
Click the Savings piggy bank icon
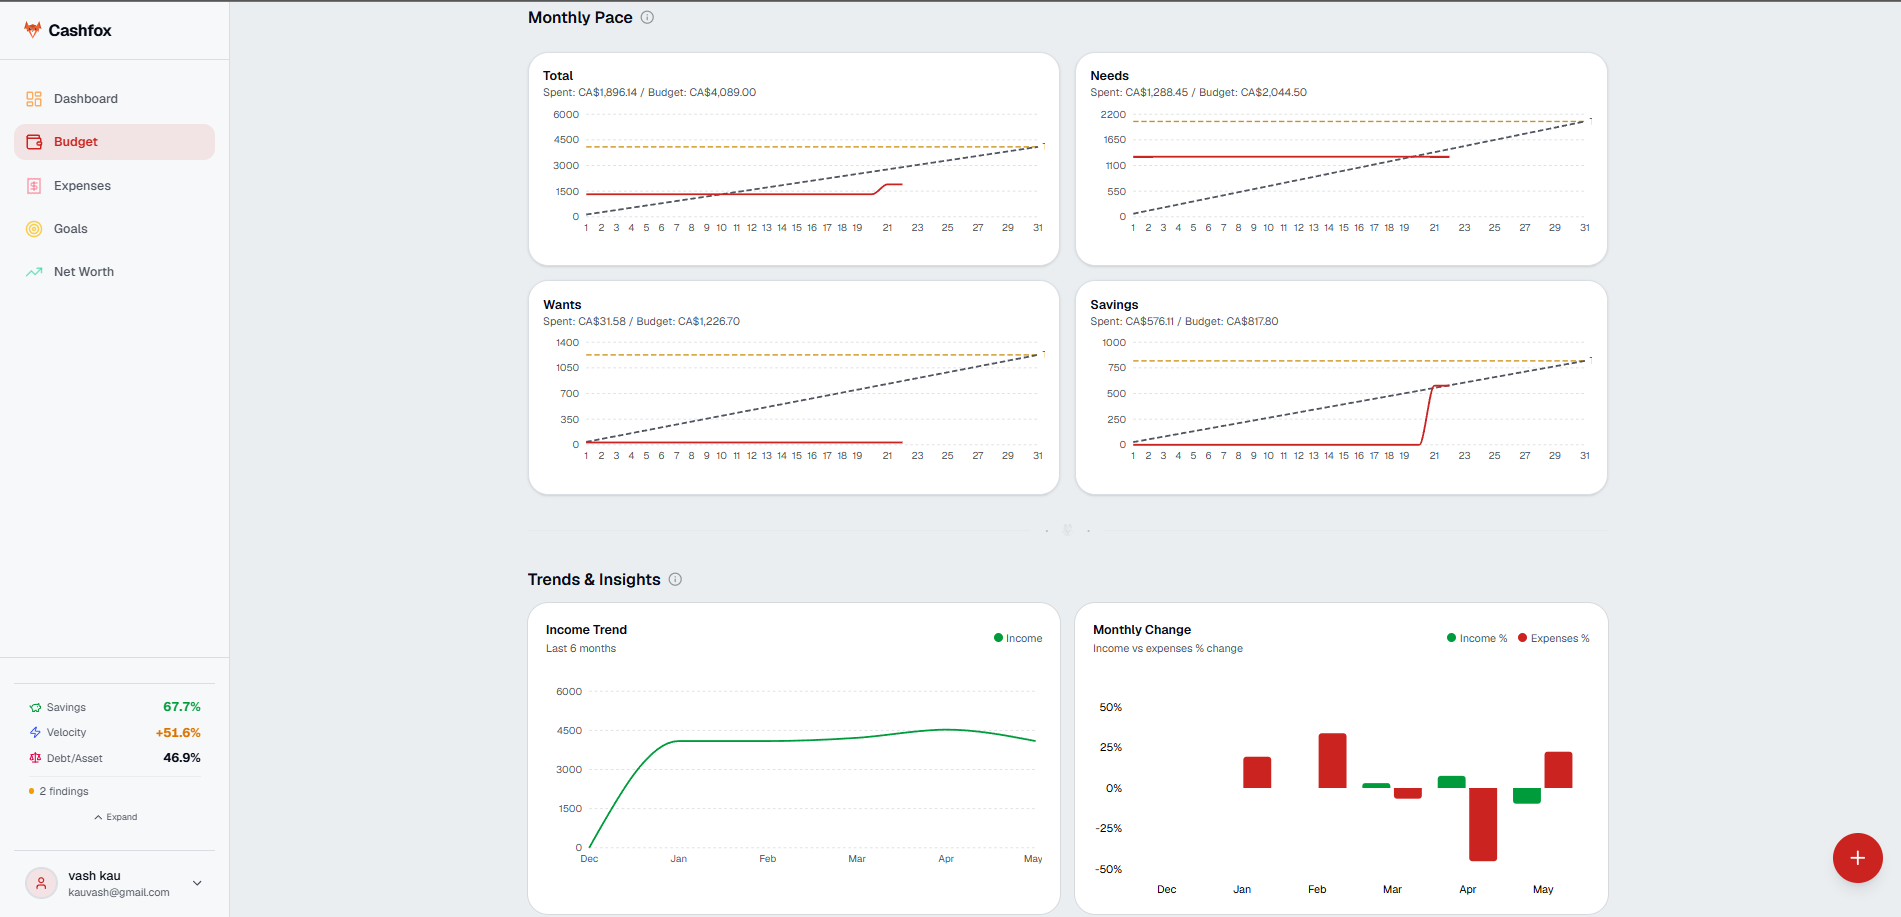coord(35,707)
